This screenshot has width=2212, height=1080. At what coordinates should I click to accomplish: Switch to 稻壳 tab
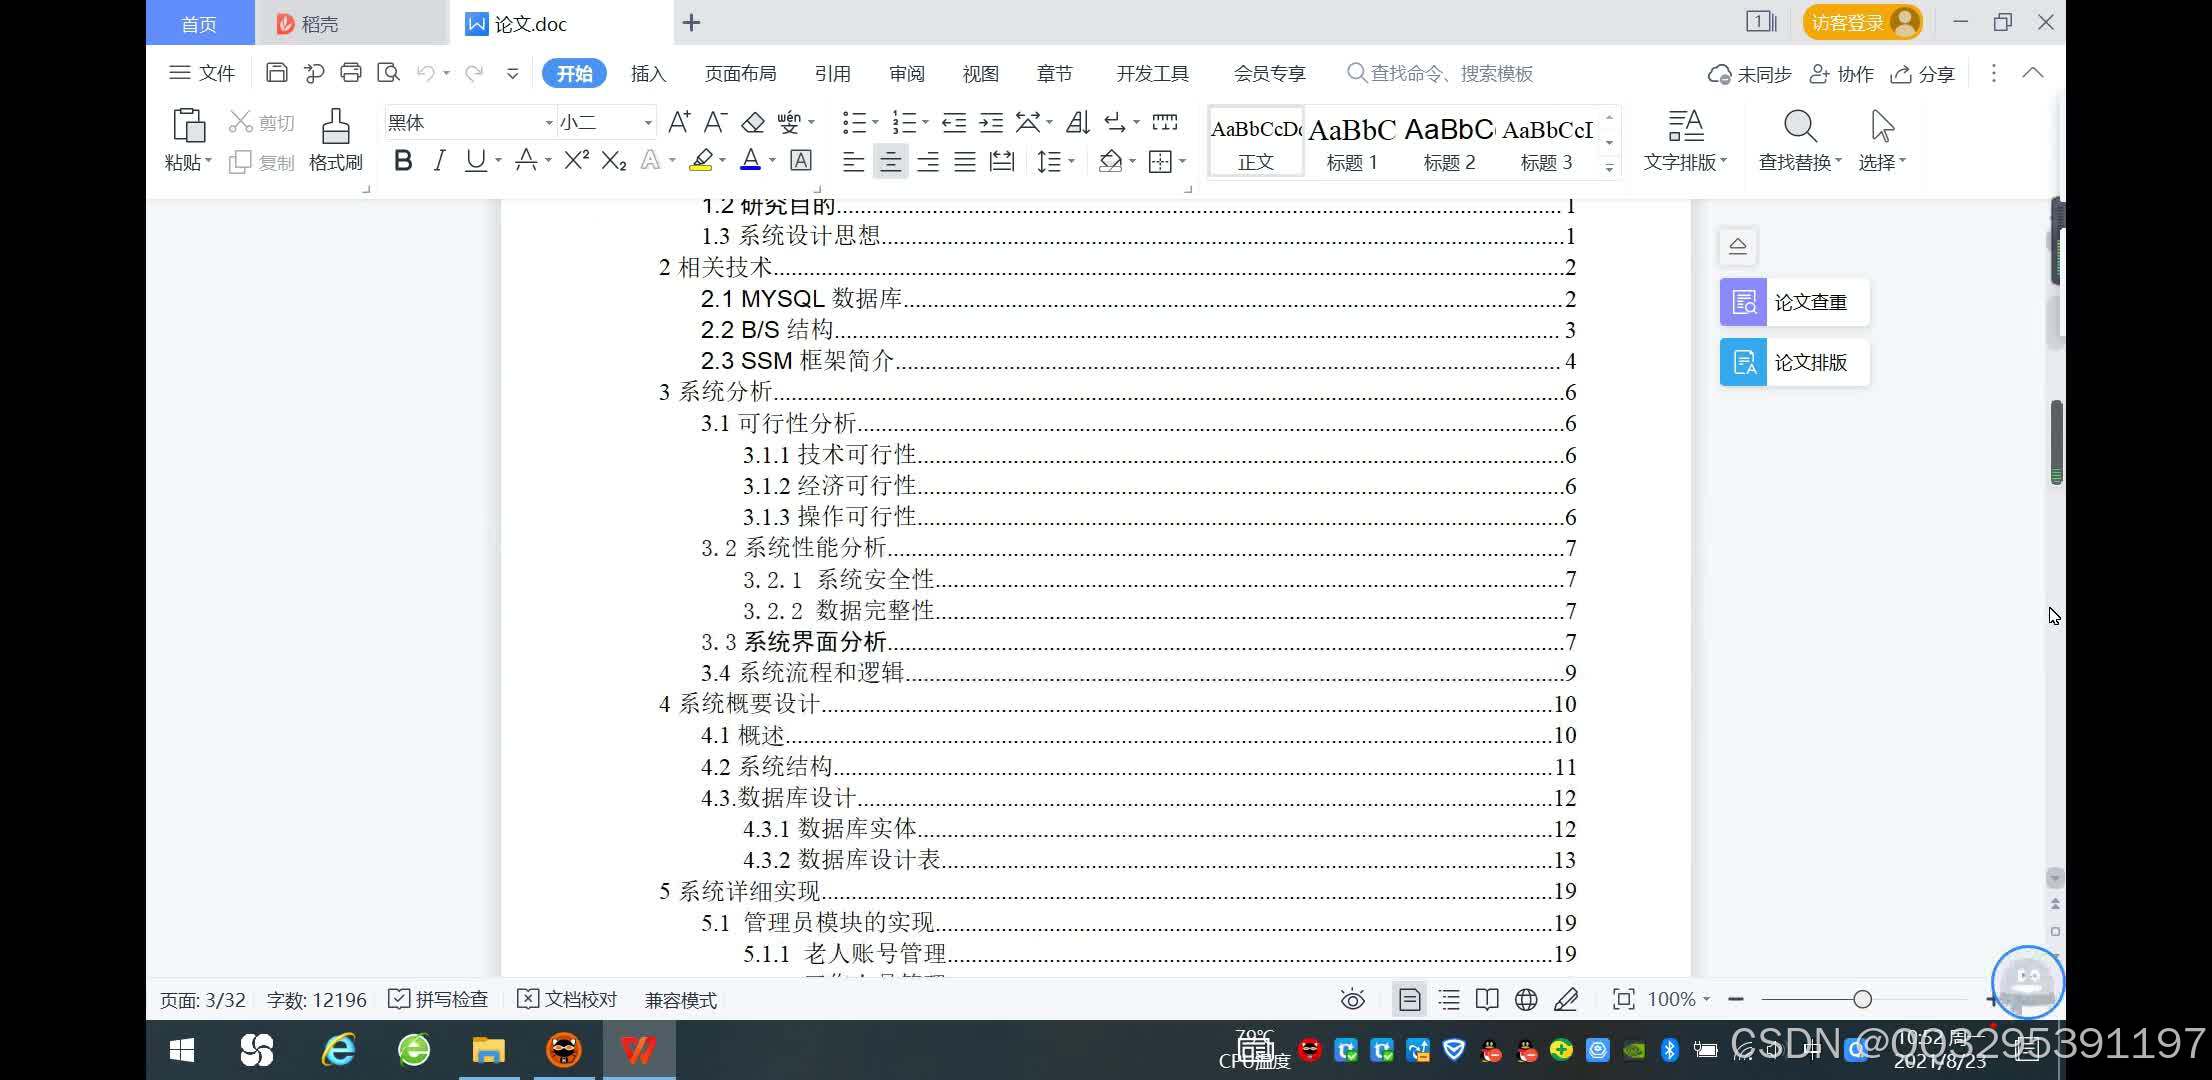(x=350, y=23)
